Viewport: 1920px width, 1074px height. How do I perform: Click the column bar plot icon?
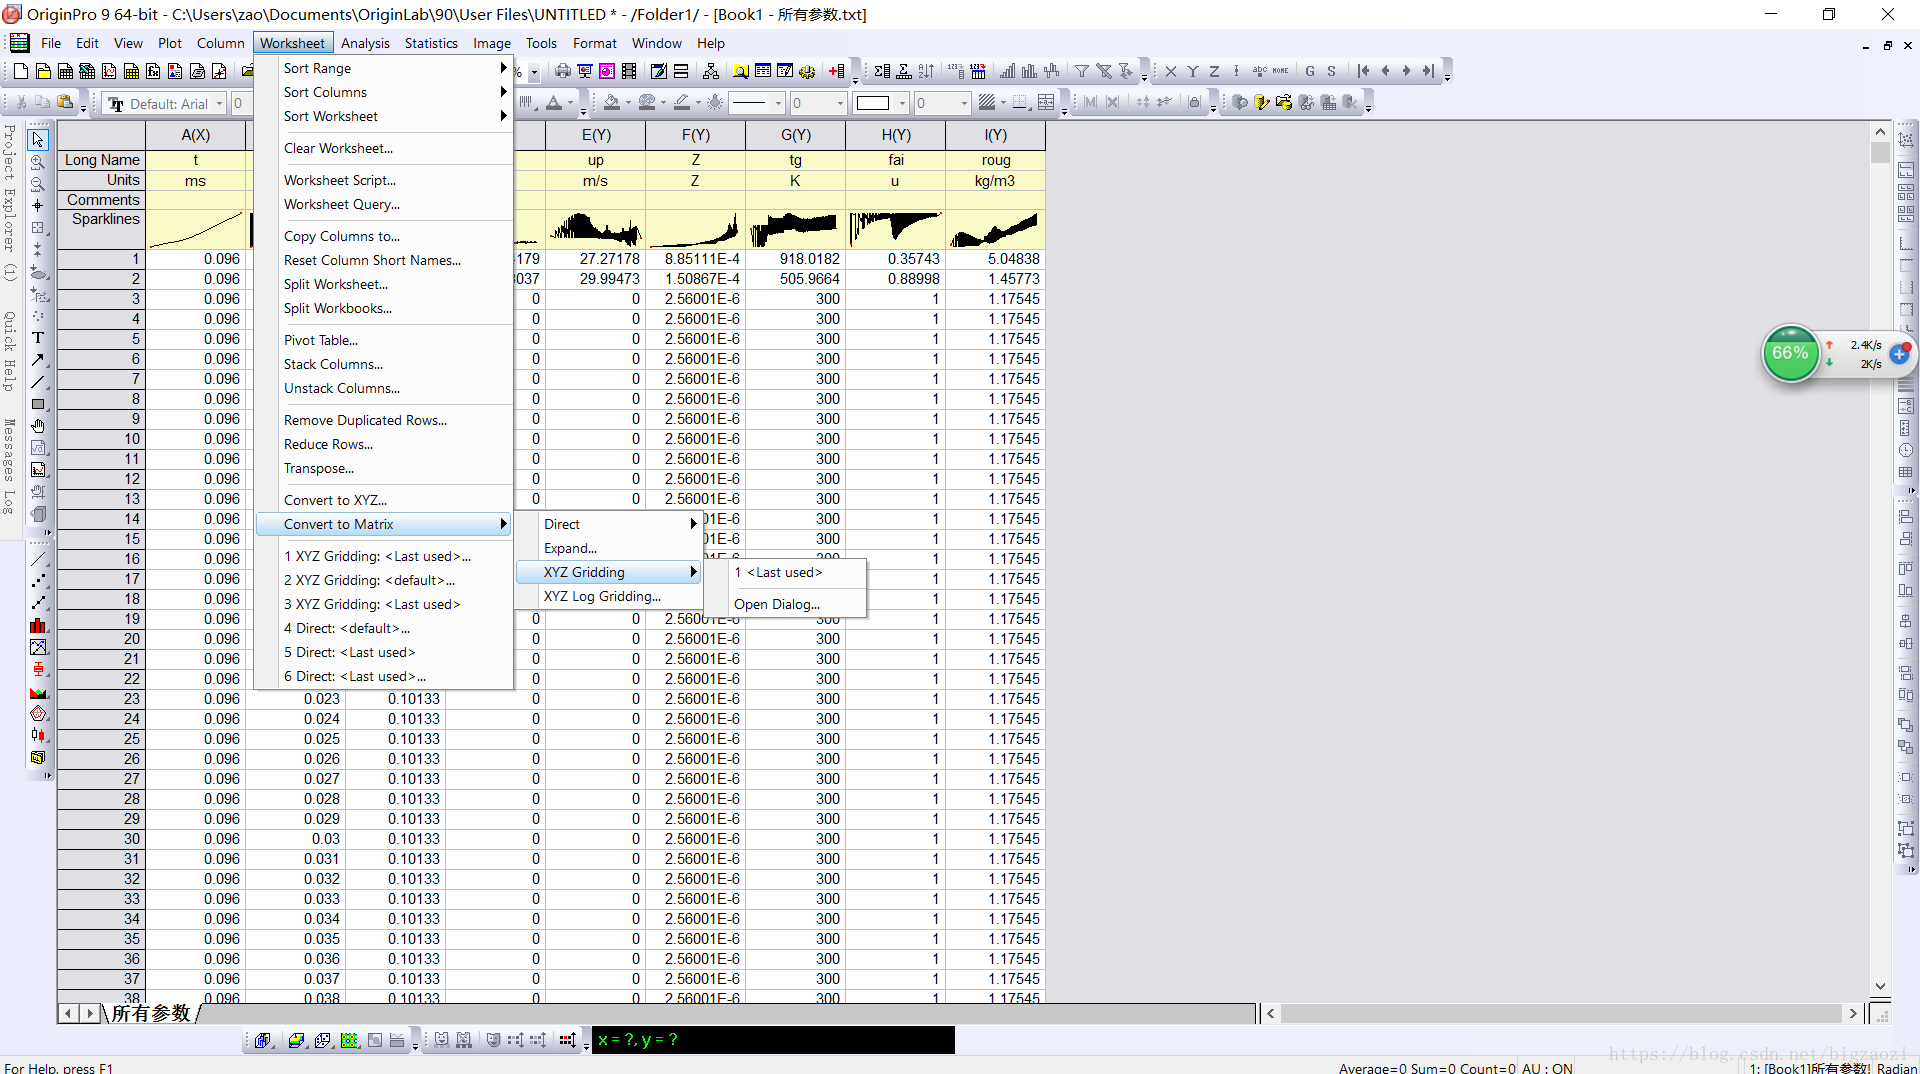pos(38,625)
